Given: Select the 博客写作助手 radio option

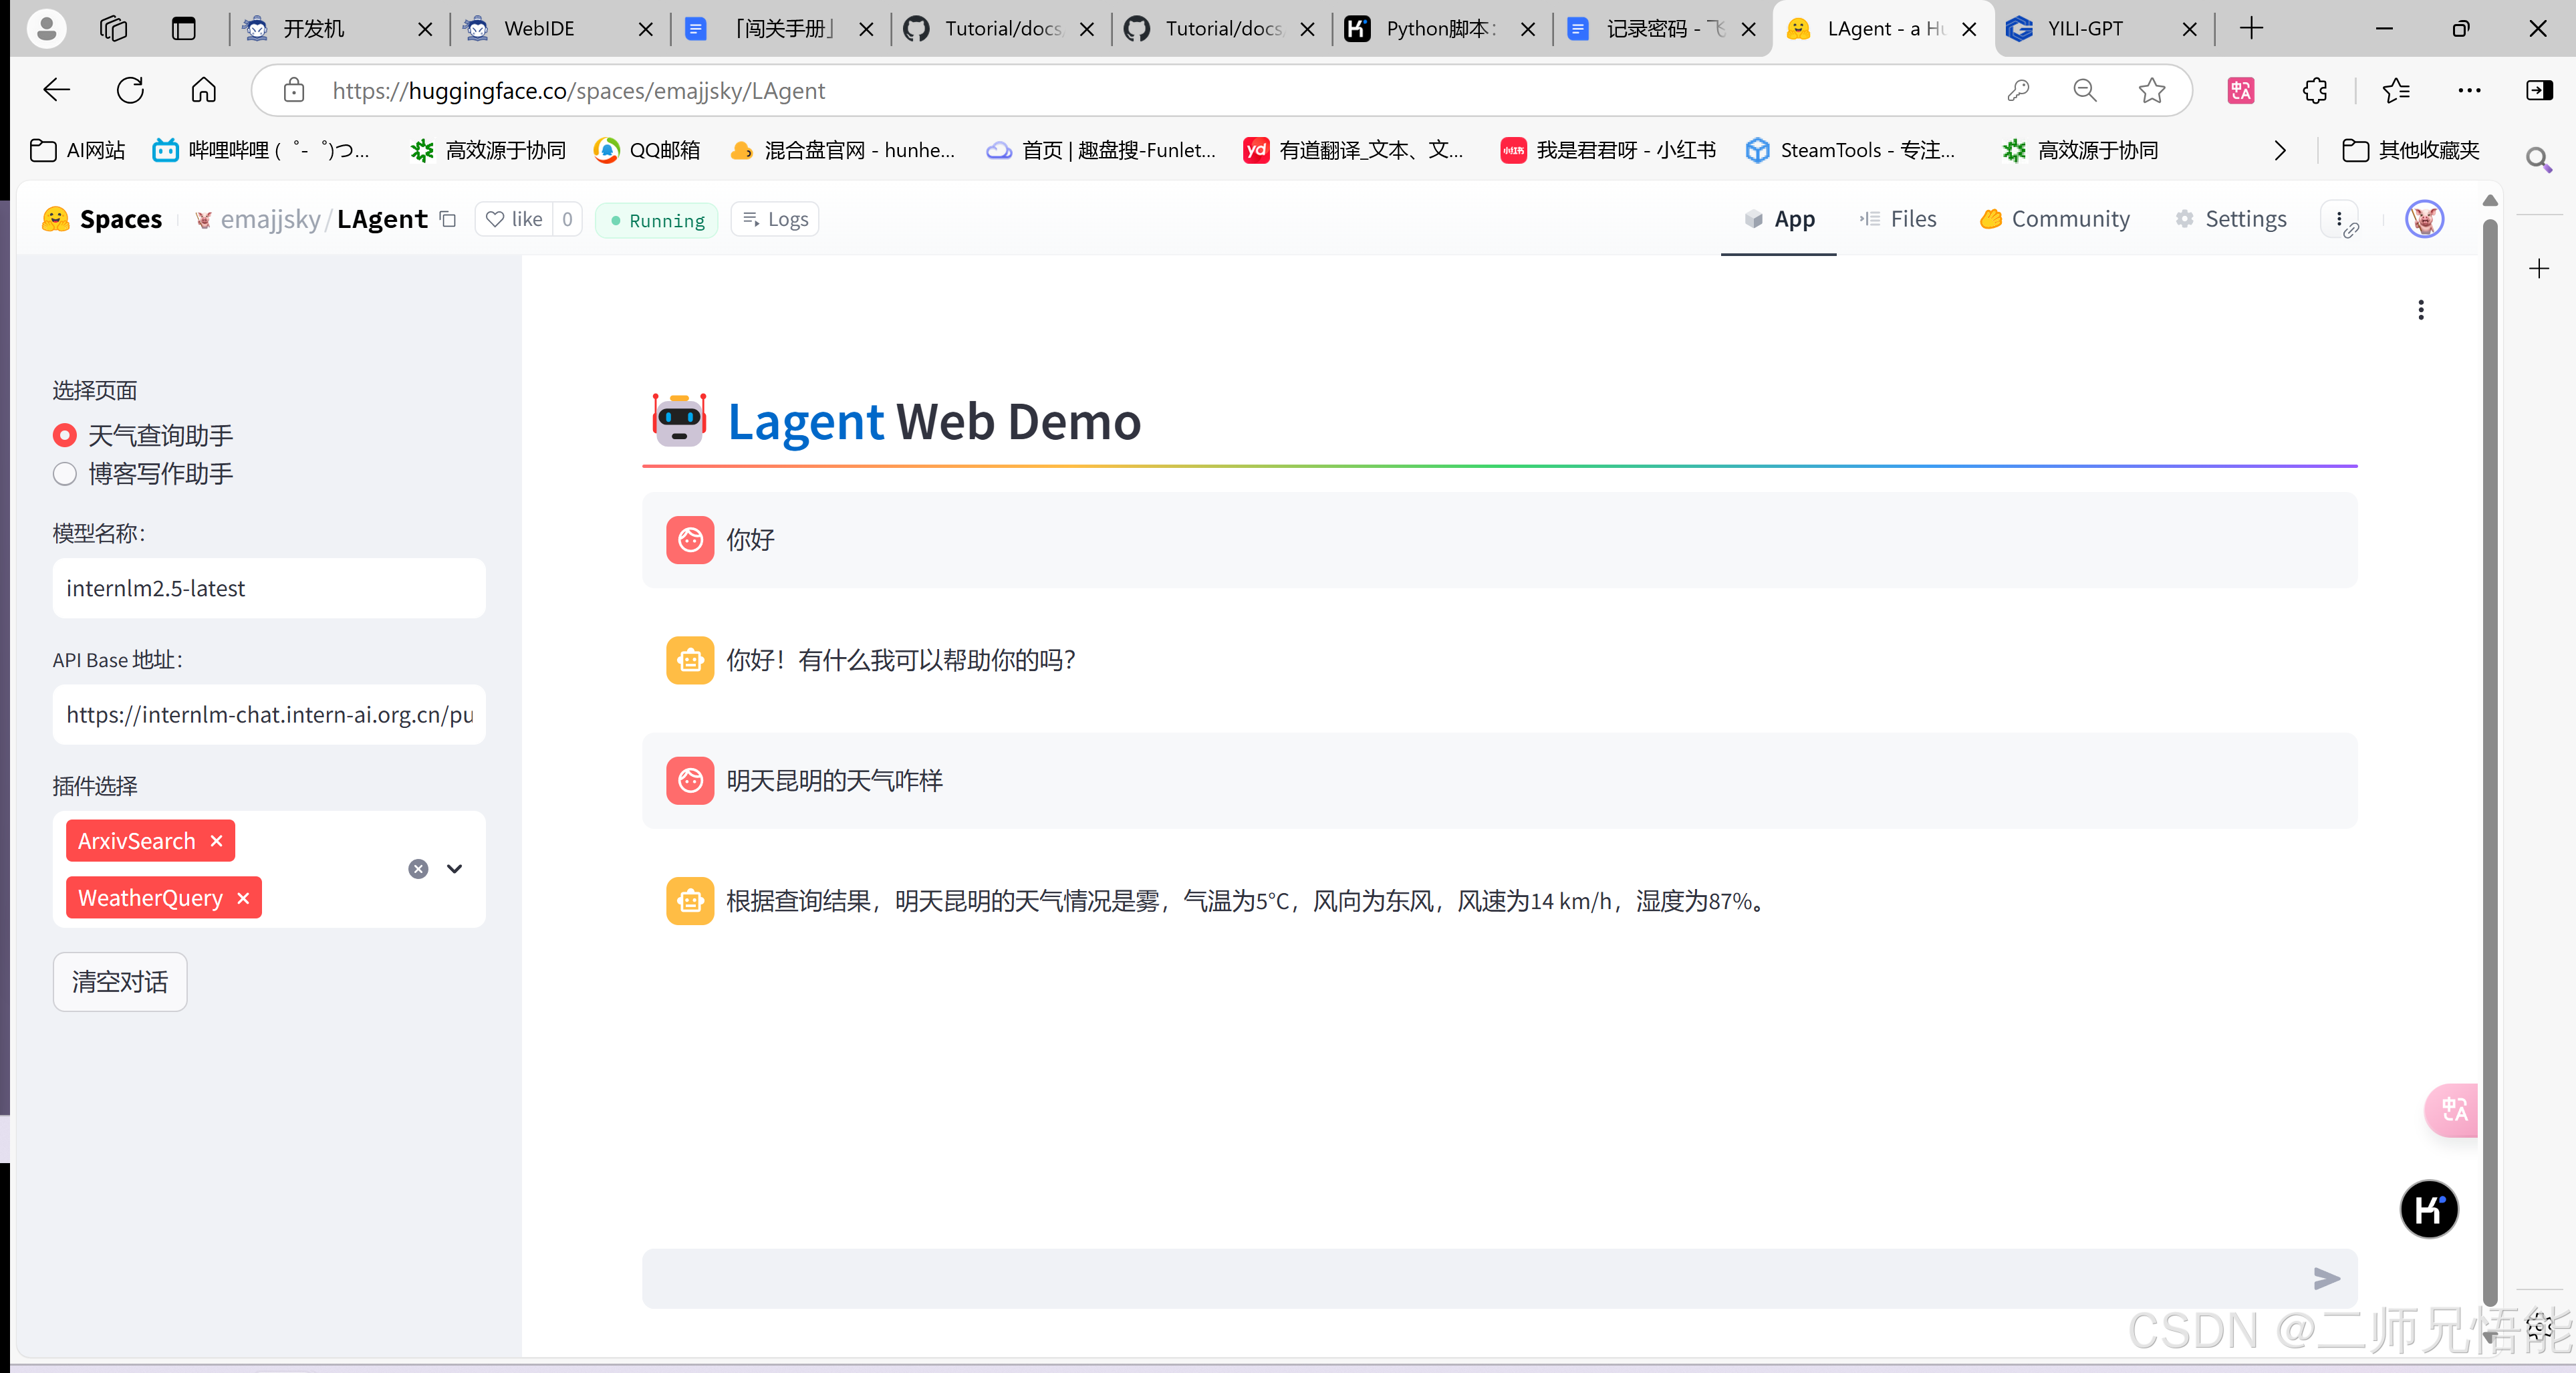Looking at the screenshot, I should (x=64, y=474).
